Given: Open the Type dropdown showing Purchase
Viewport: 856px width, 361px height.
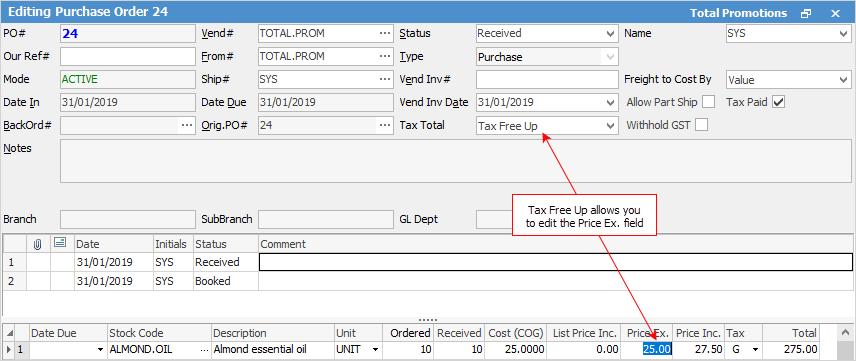Looking at the screenshot, I should click(611, 56).
